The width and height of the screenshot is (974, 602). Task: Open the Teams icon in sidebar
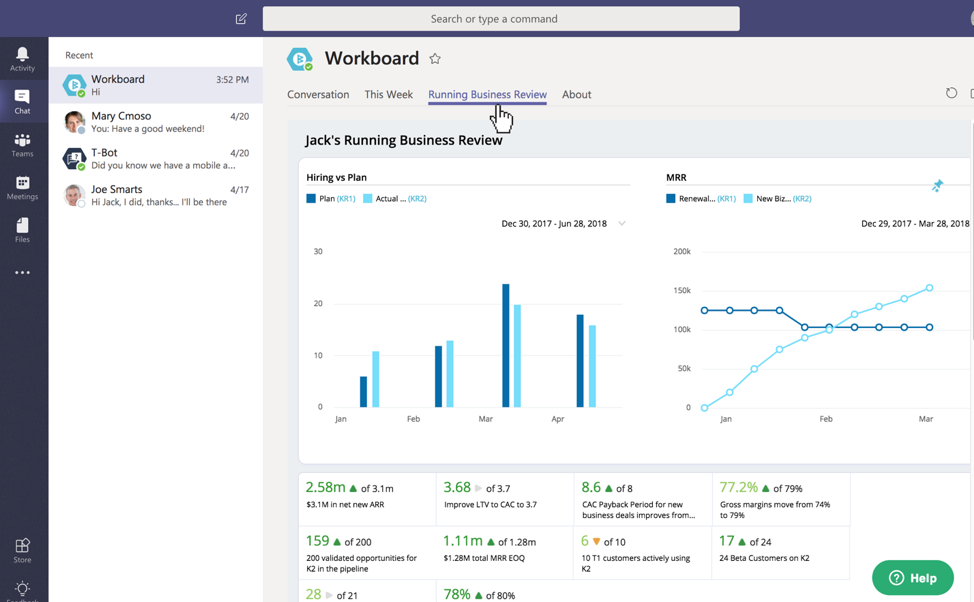(x=22, y=145)
